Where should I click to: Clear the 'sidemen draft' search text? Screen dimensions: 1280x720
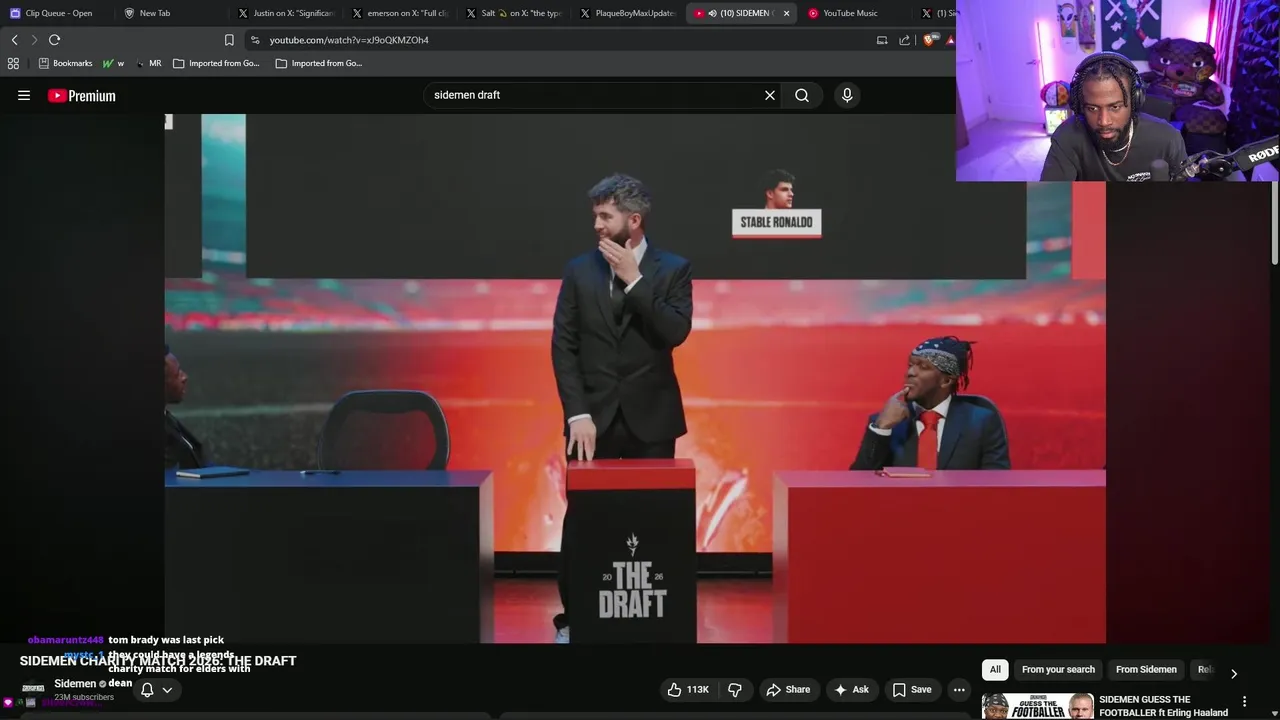(x=770, y=95)
